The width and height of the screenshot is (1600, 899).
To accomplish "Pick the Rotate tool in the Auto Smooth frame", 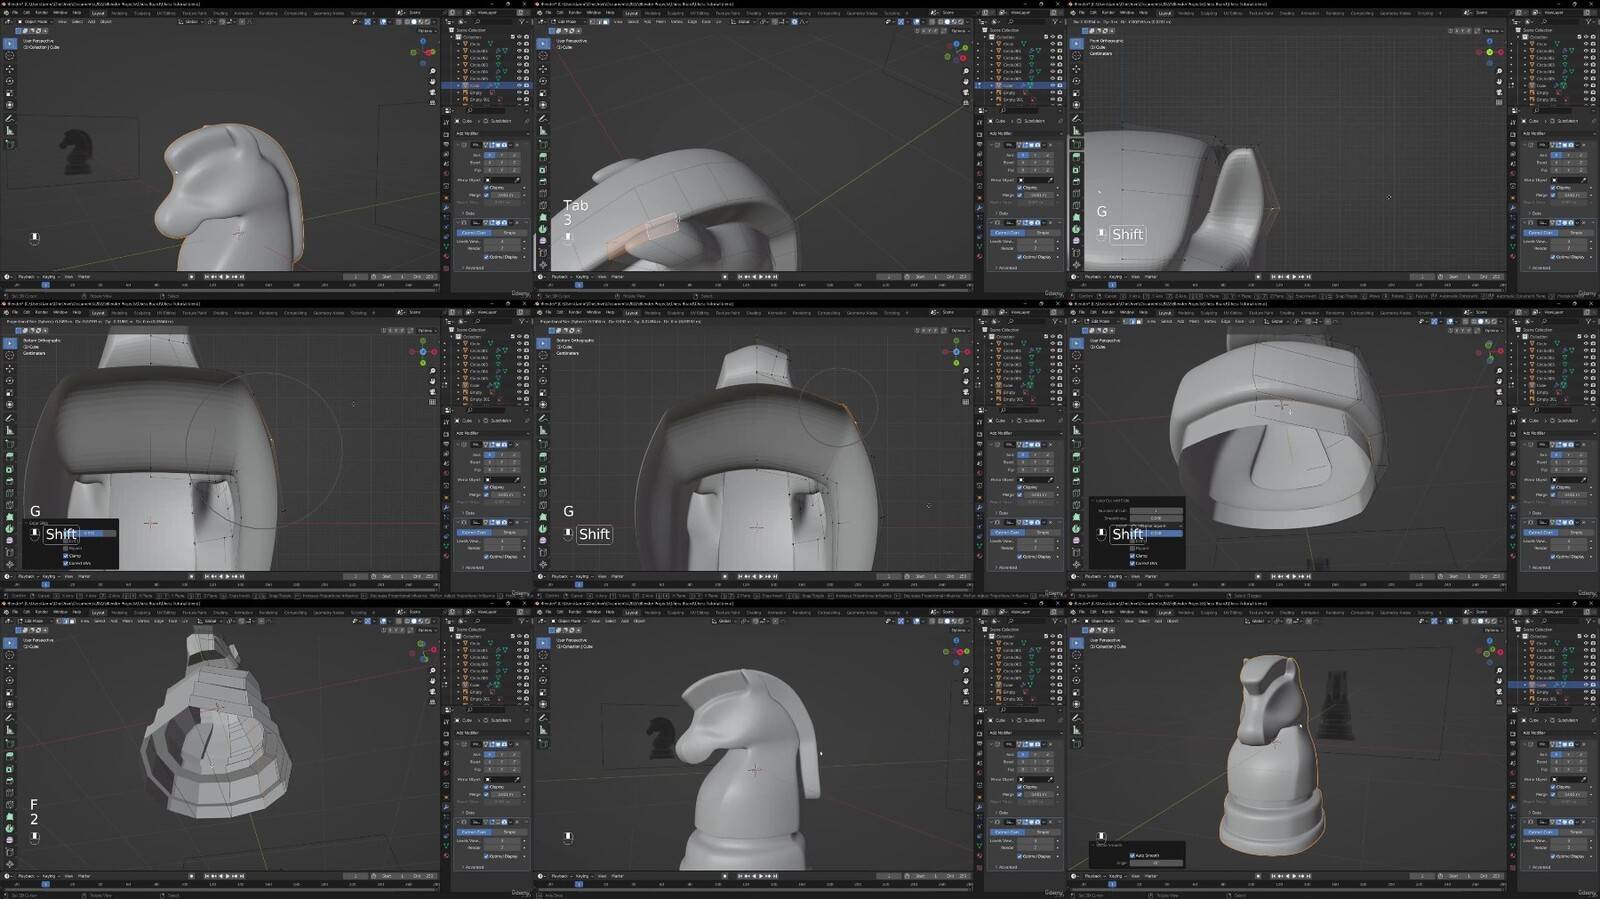I will (1076, 681).
